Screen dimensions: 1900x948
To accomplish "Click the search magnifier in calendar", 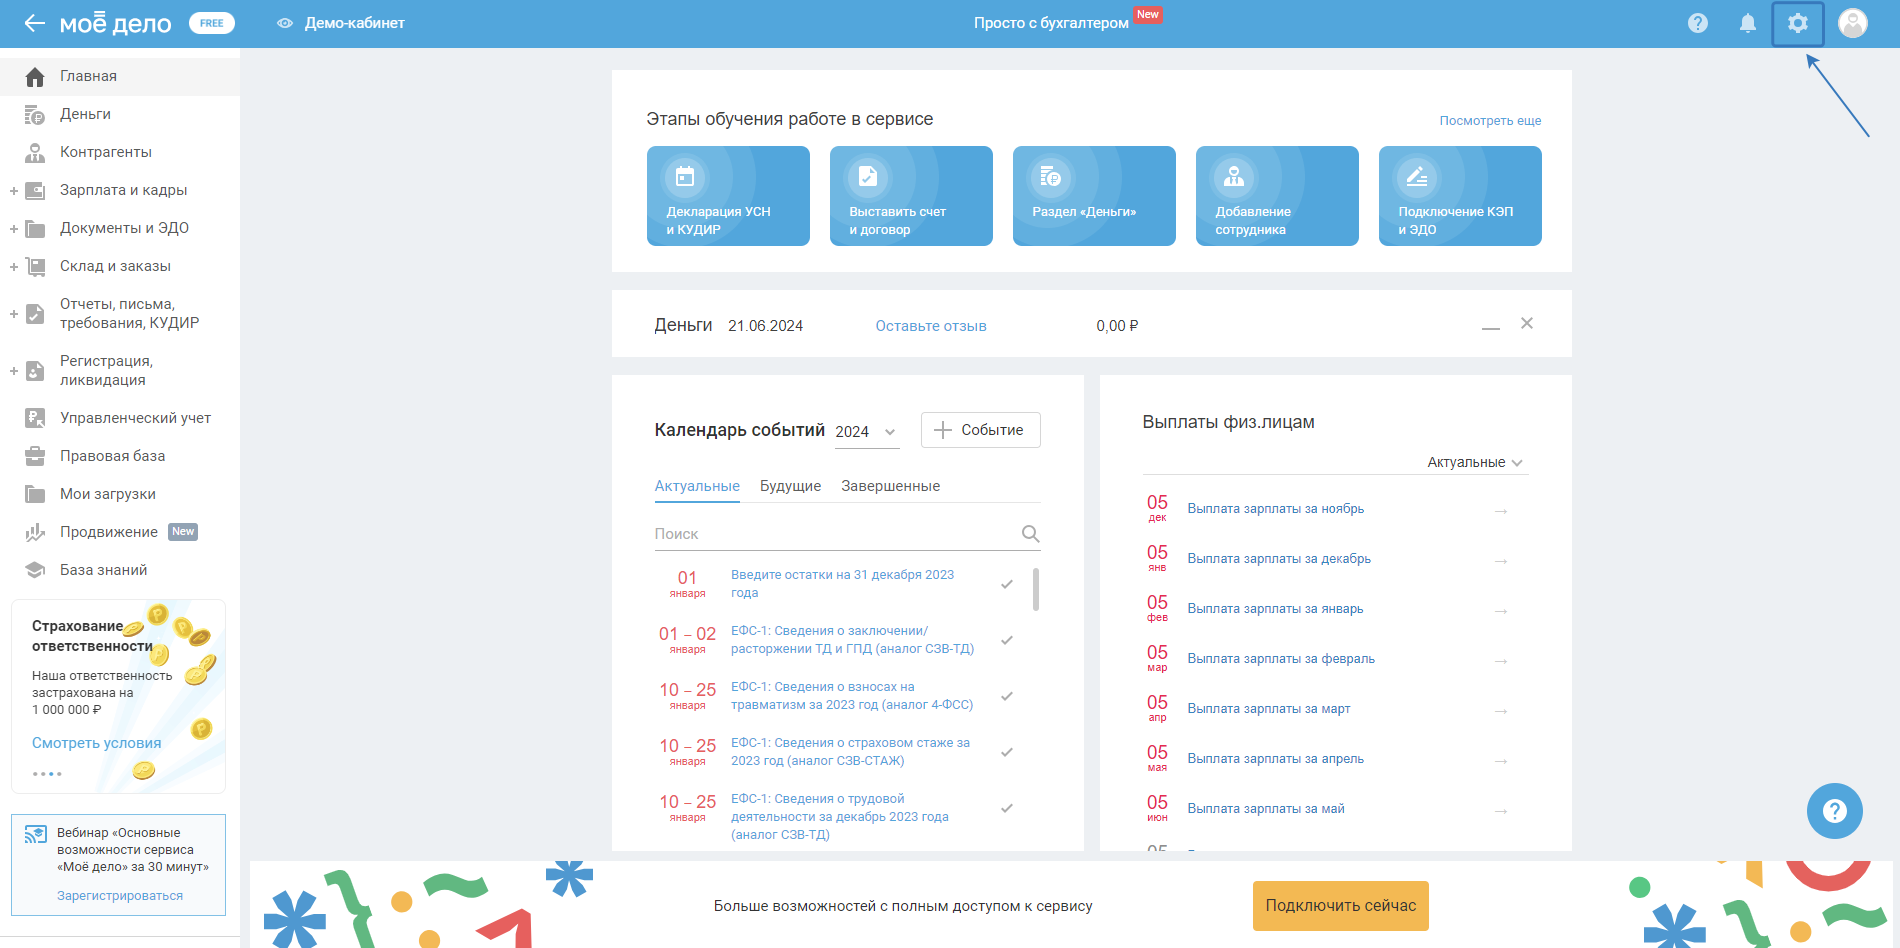I will (1030, 534).
